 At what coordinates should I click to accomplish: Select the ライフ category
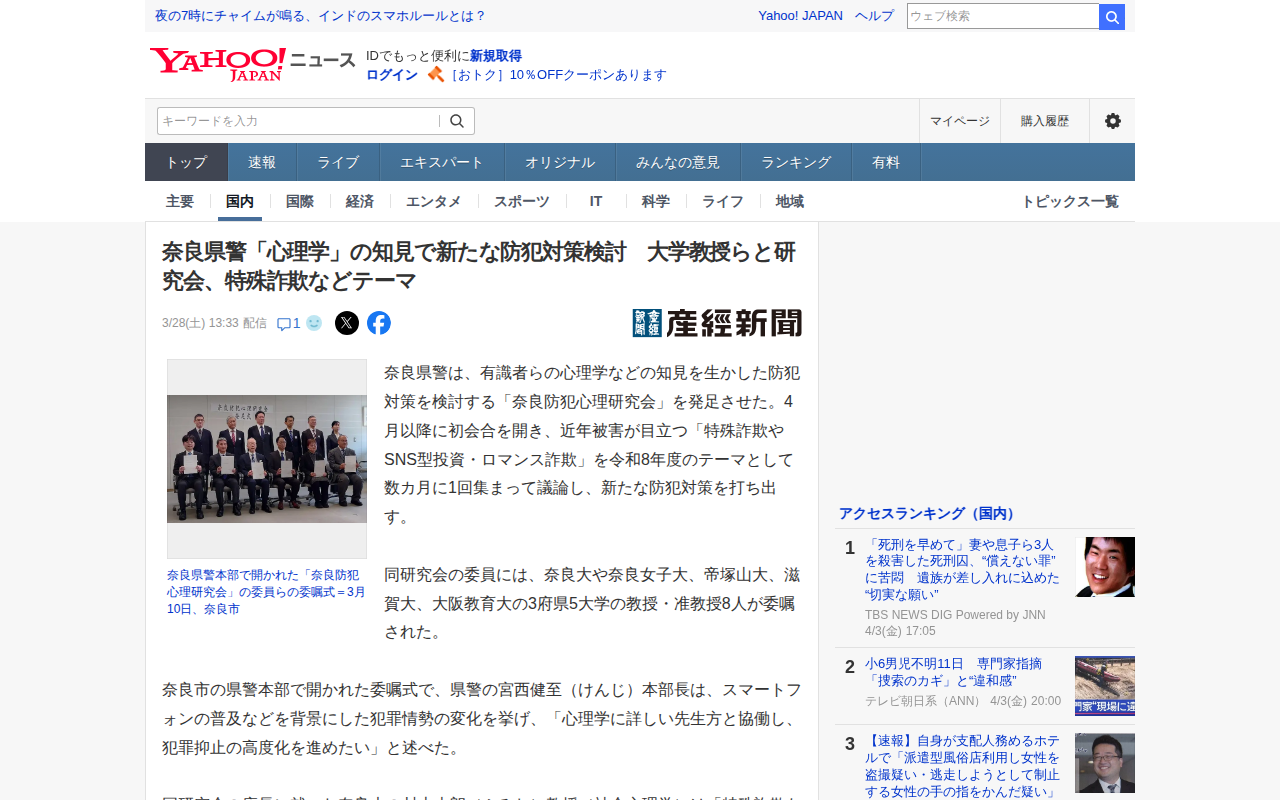click(723, 201)
